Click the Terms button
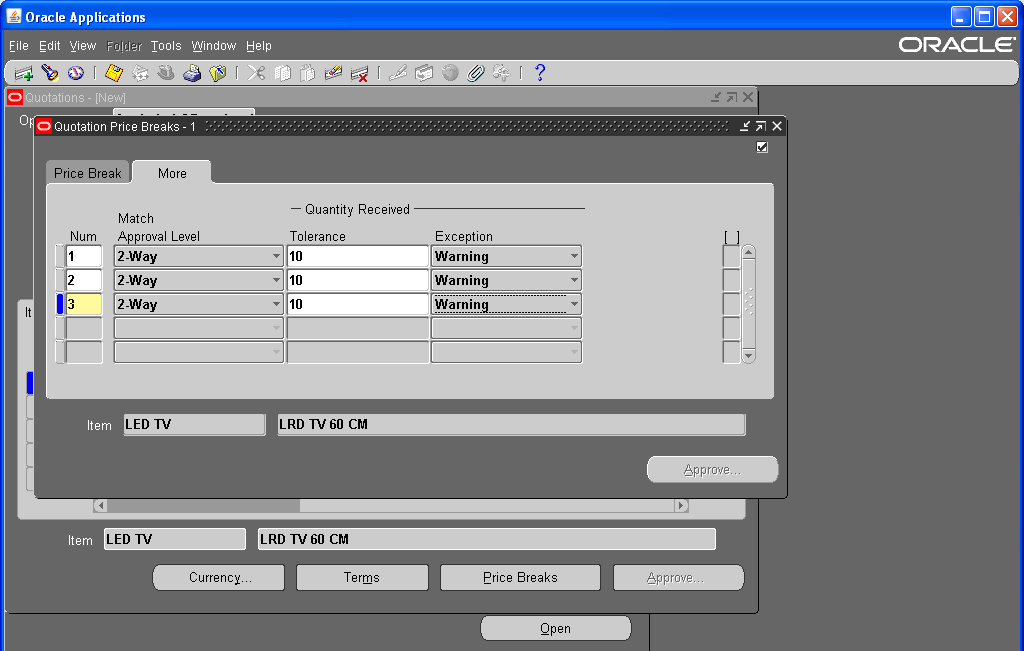The width and height of the screenshot is (1024, 651). 362,577
